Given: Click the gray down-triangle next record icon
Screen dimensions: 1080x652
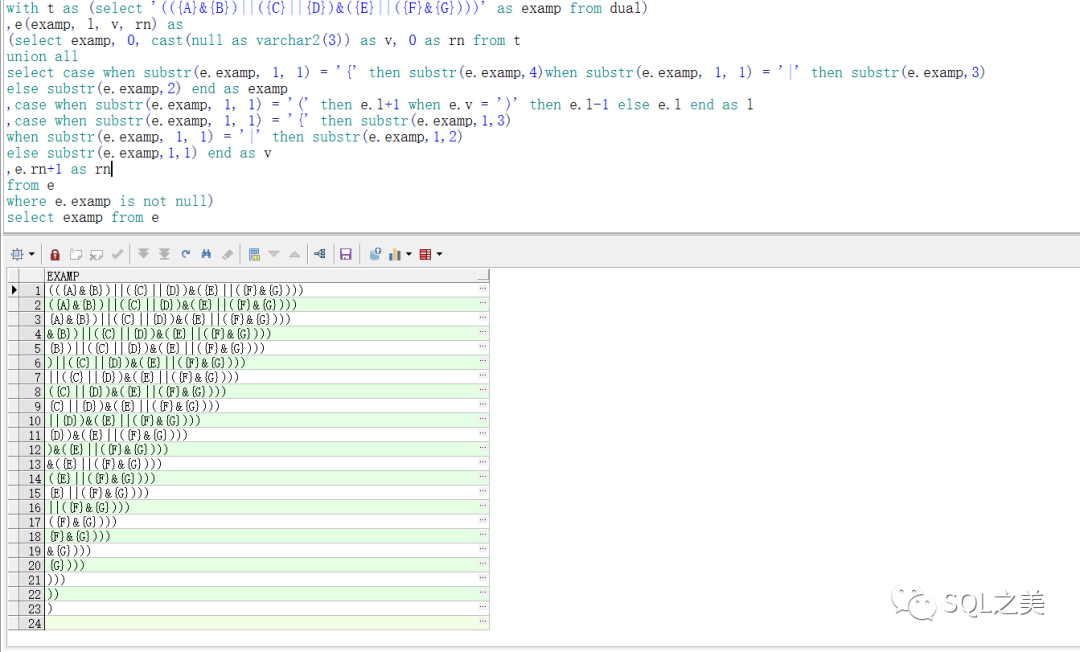Looking at the screenshot, I should click(x=273, y=254).
